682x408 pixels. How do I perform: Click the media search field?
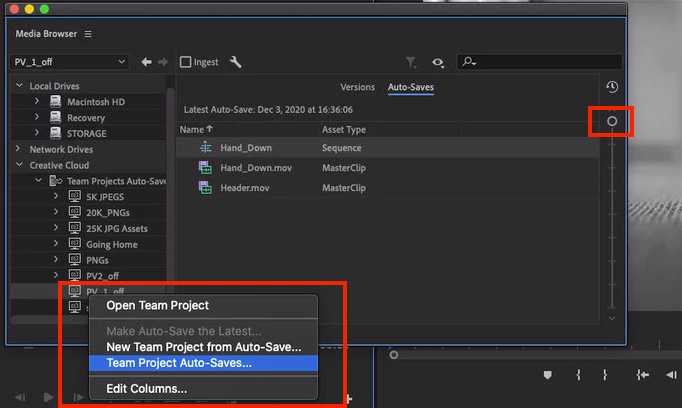coord(539,62)
